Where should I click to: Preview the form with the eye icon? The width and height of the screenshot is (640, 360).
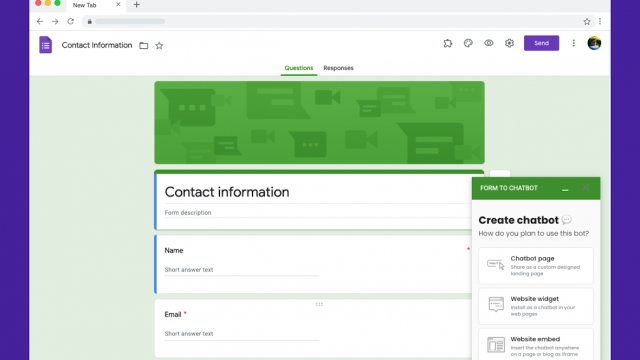pos(489,43)
